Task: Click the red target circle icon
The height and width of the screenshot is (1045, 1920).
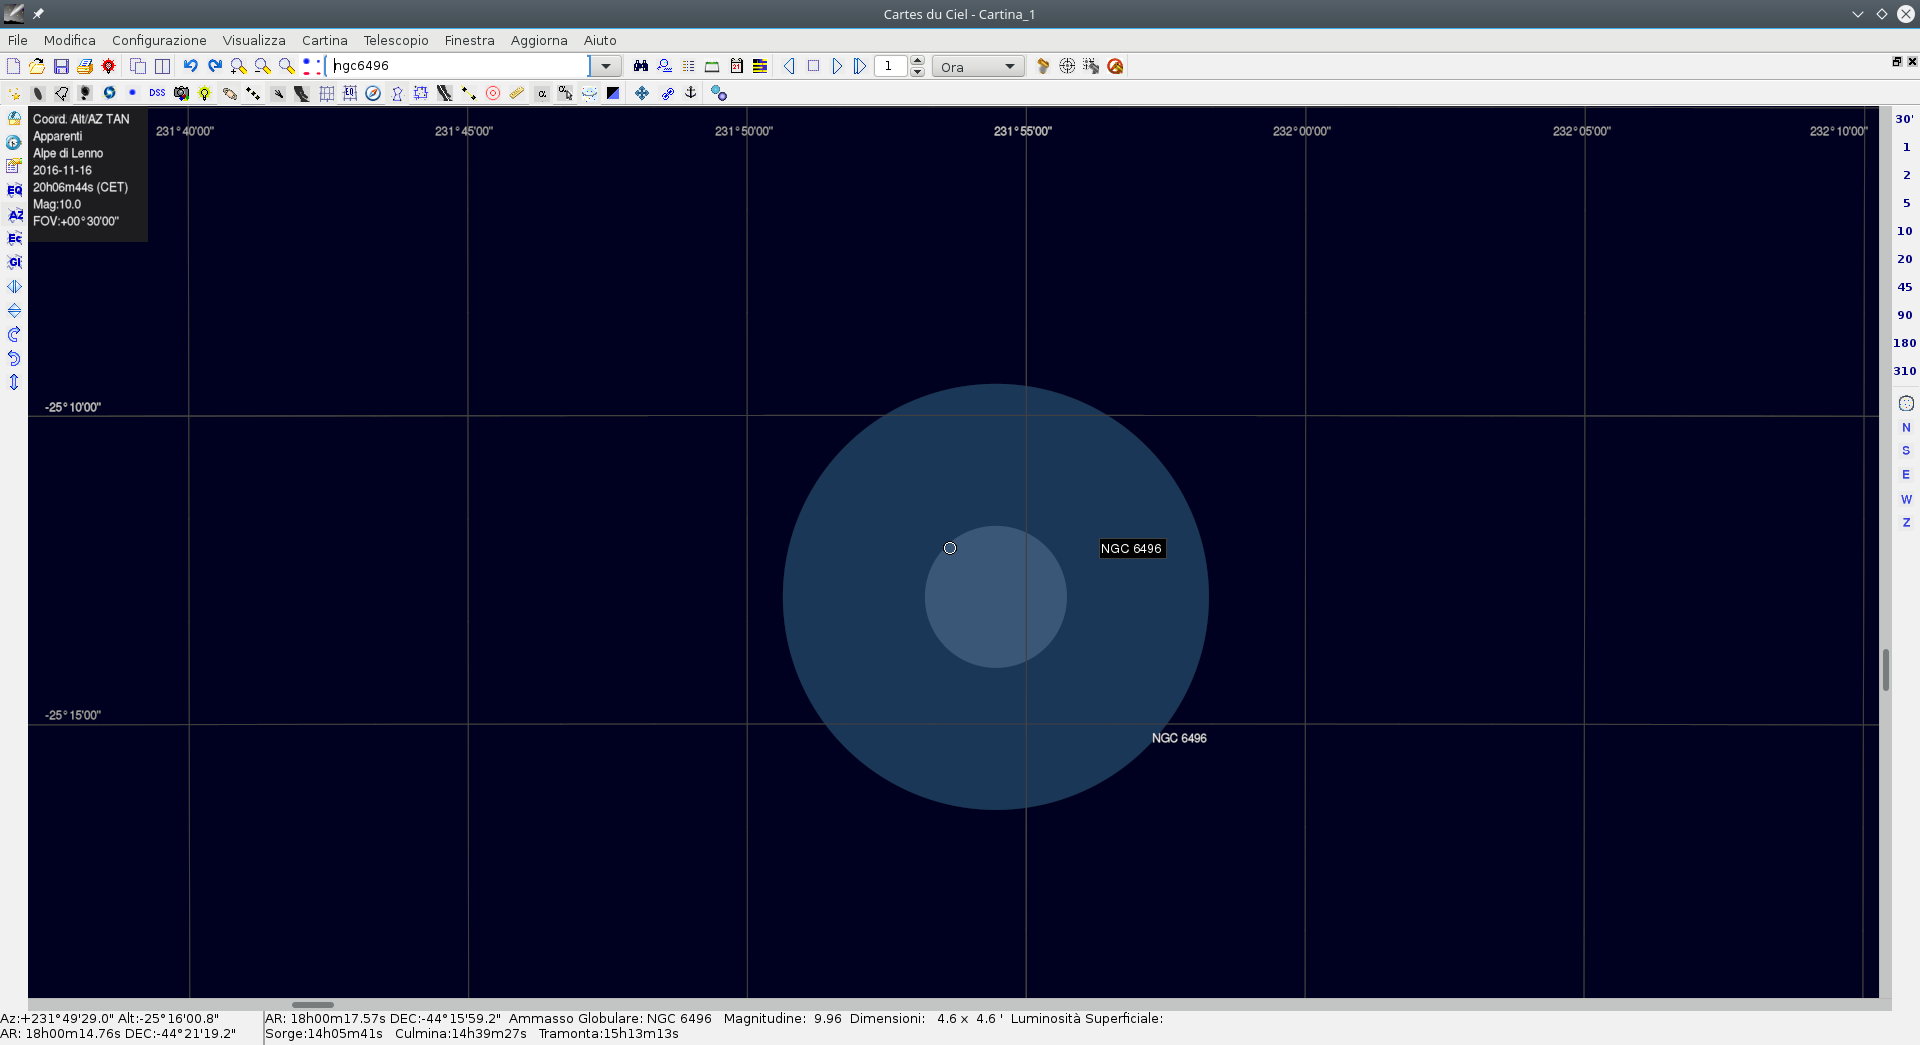Action: [x=493, y=93]
